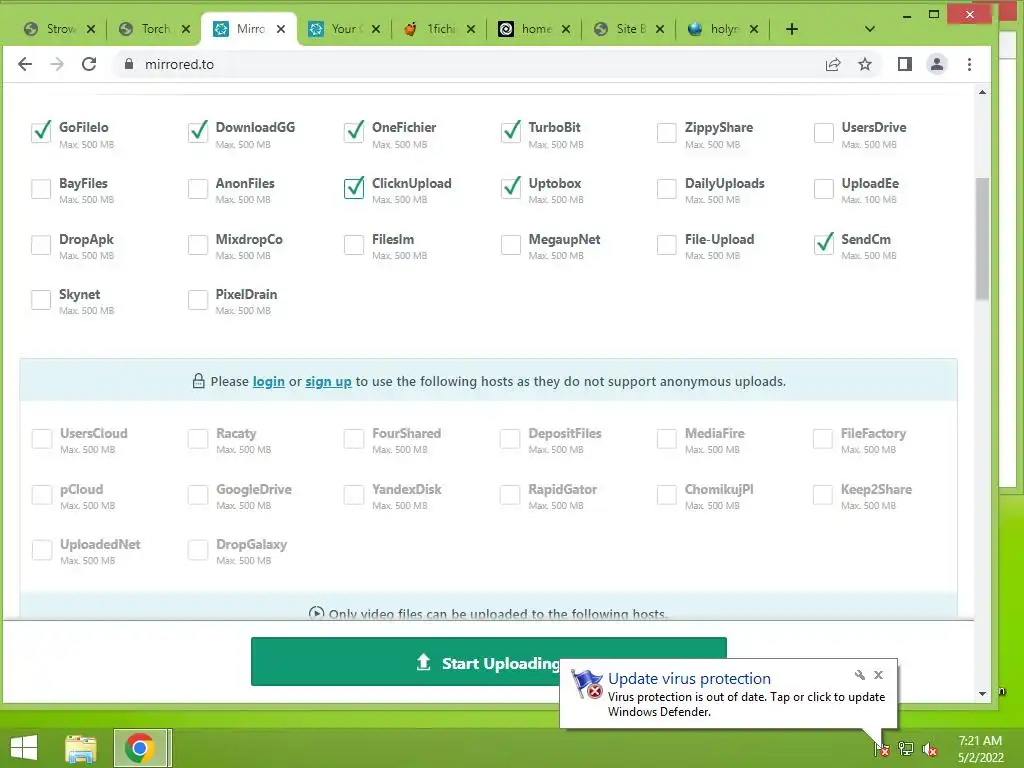Enable MegaupNet host checkbox

(x=511, y=245)
